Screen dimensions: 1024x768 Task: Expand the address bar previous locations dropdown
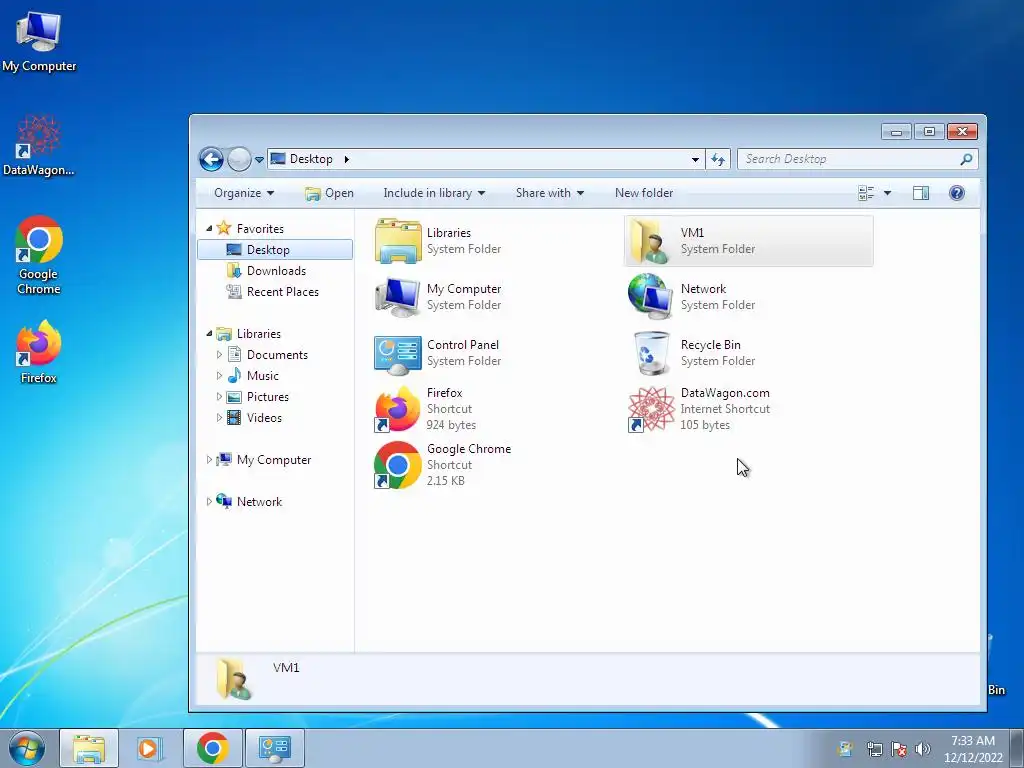[x=695, y=159]
